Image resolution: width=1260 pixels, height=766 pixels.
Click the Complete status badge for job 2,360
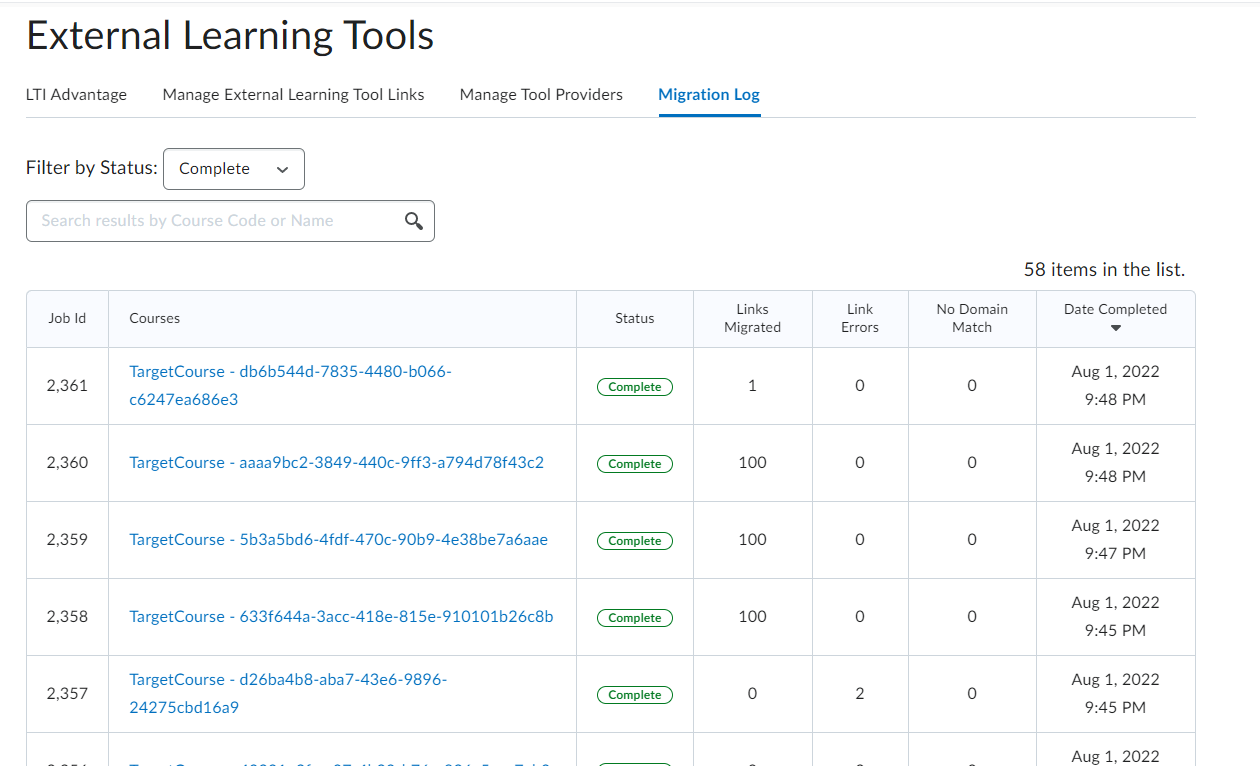click(635, 464)
